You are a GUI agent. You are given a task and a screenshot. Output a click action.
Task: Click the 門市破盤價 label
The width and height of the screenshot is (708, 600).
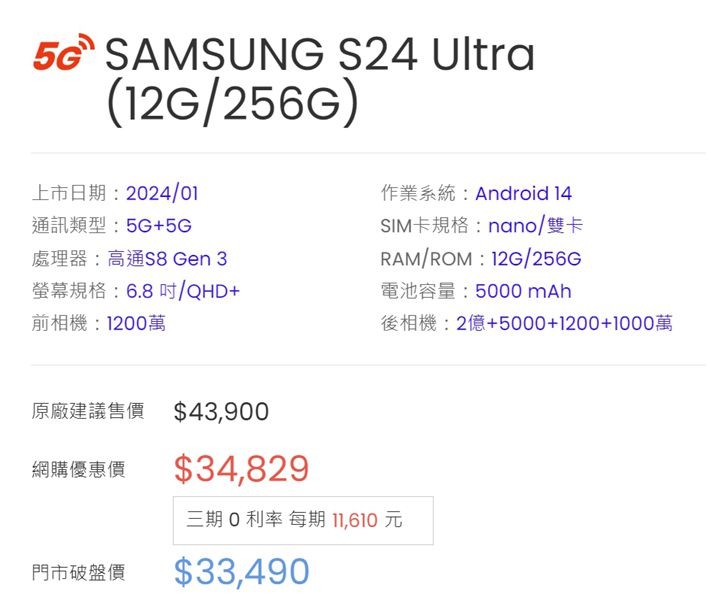click(79, 572)
